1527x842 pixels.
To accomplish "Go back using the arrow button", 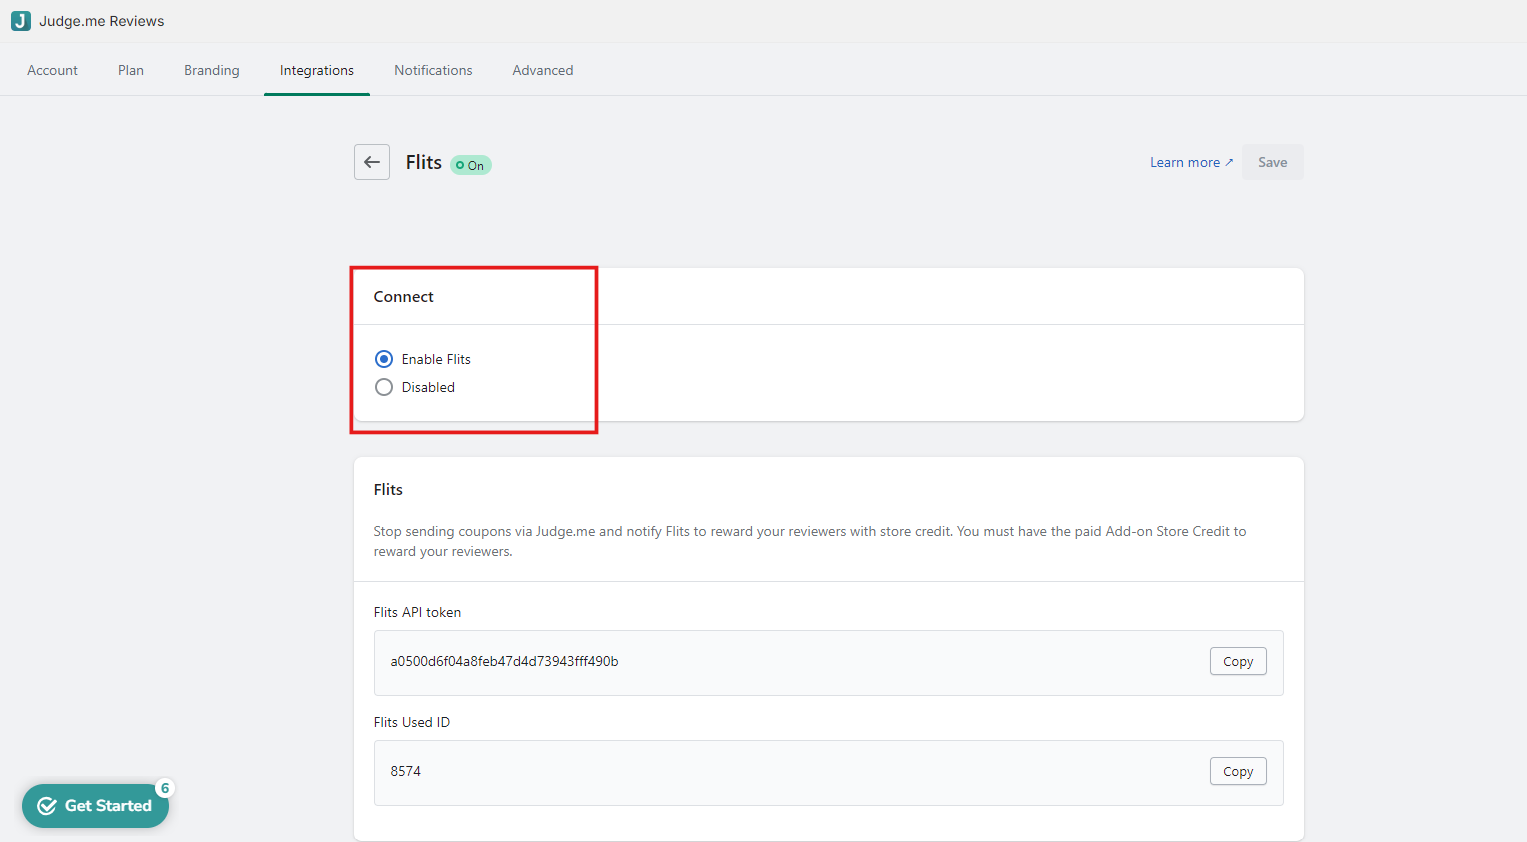I will tap(372, 162).
